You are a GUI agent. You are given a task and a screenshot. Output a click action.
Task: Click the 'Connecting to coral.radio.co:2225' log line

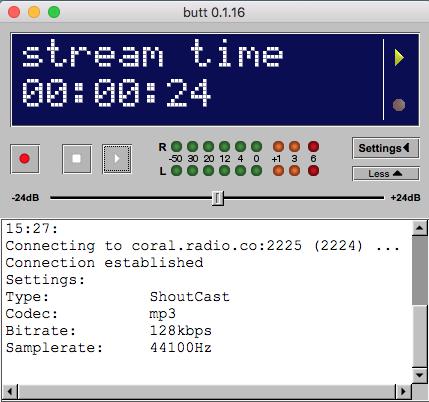[203, 246]
